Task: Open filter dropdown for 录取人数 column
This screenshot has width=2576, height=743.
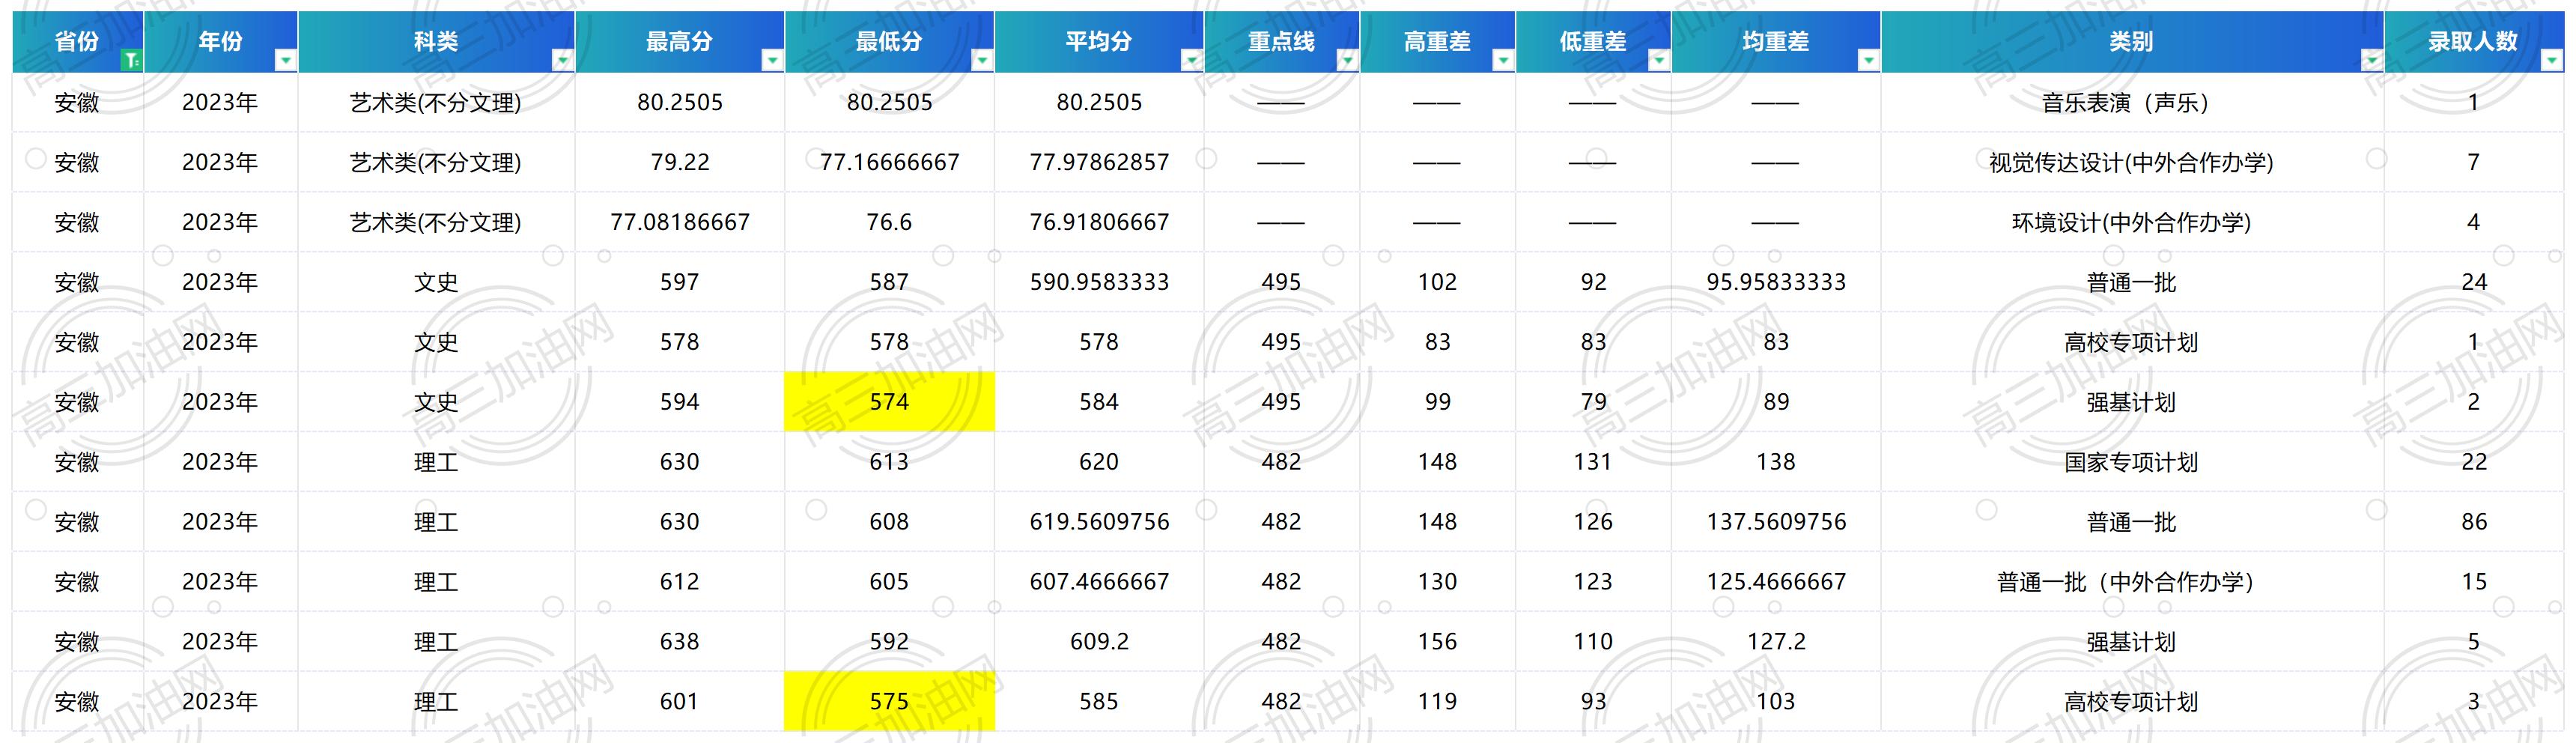Action: pos(2551,61)
